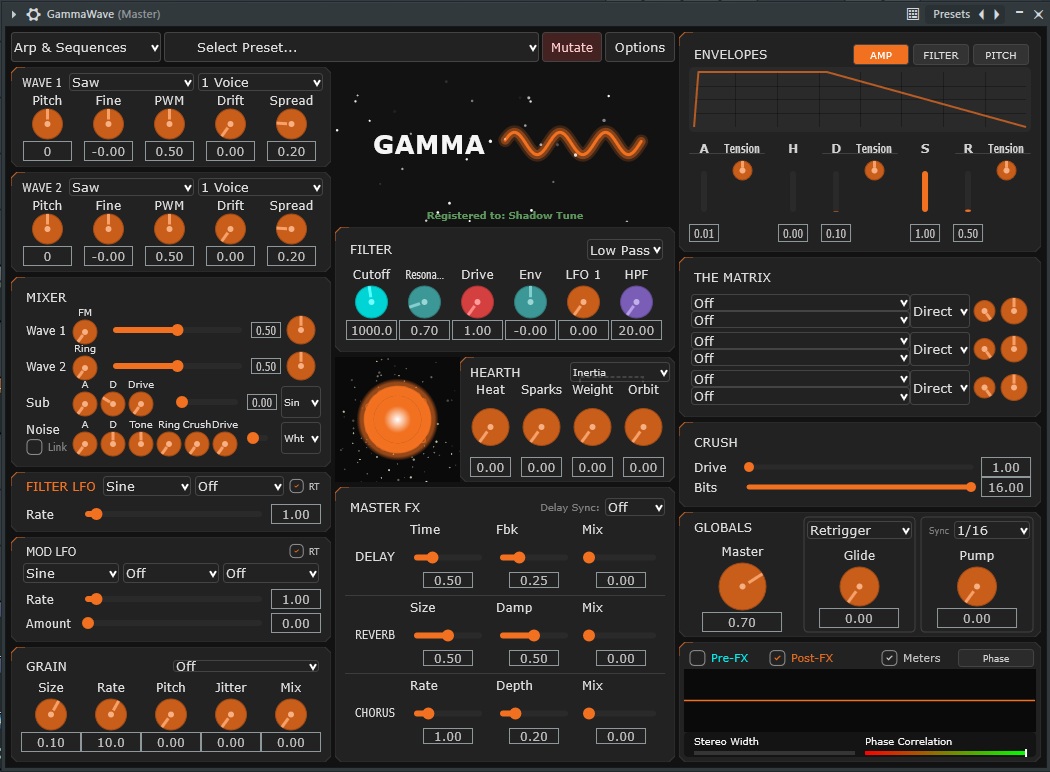The width and height of the screenshot is (1050, 772).
Task: Expand the plugin wrapper arrow
Action: pyautogui.click(x=13, y=14)
